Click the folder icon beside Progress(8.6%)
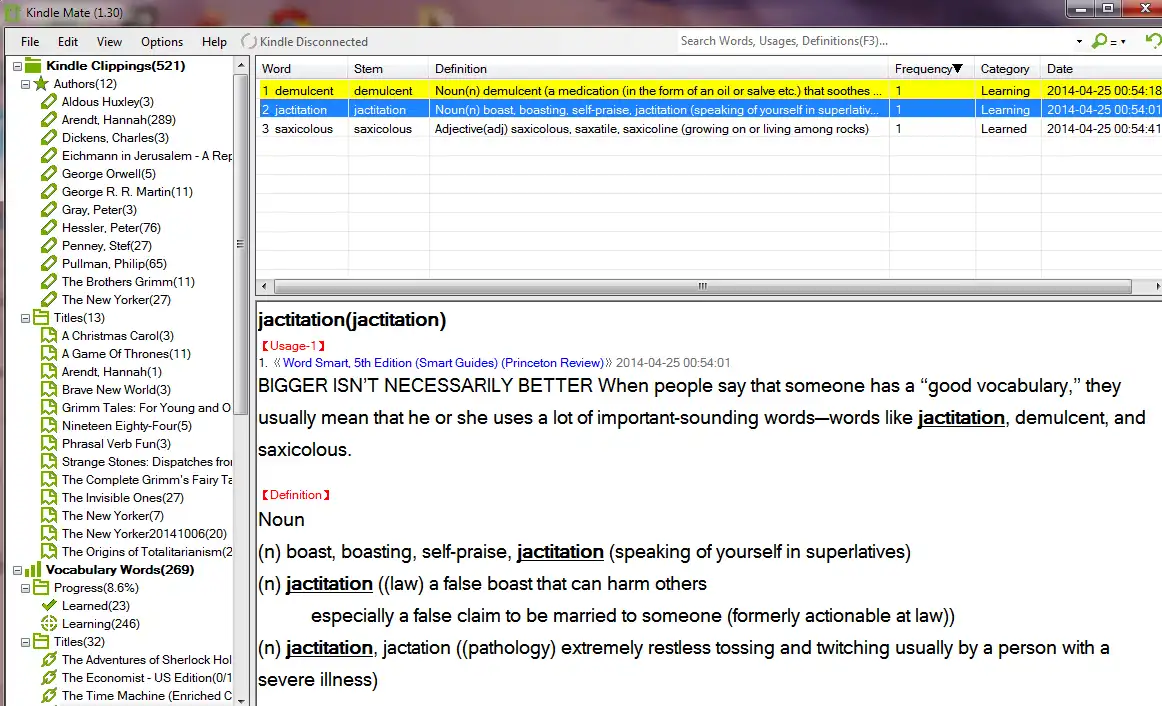 coord(42,587)
